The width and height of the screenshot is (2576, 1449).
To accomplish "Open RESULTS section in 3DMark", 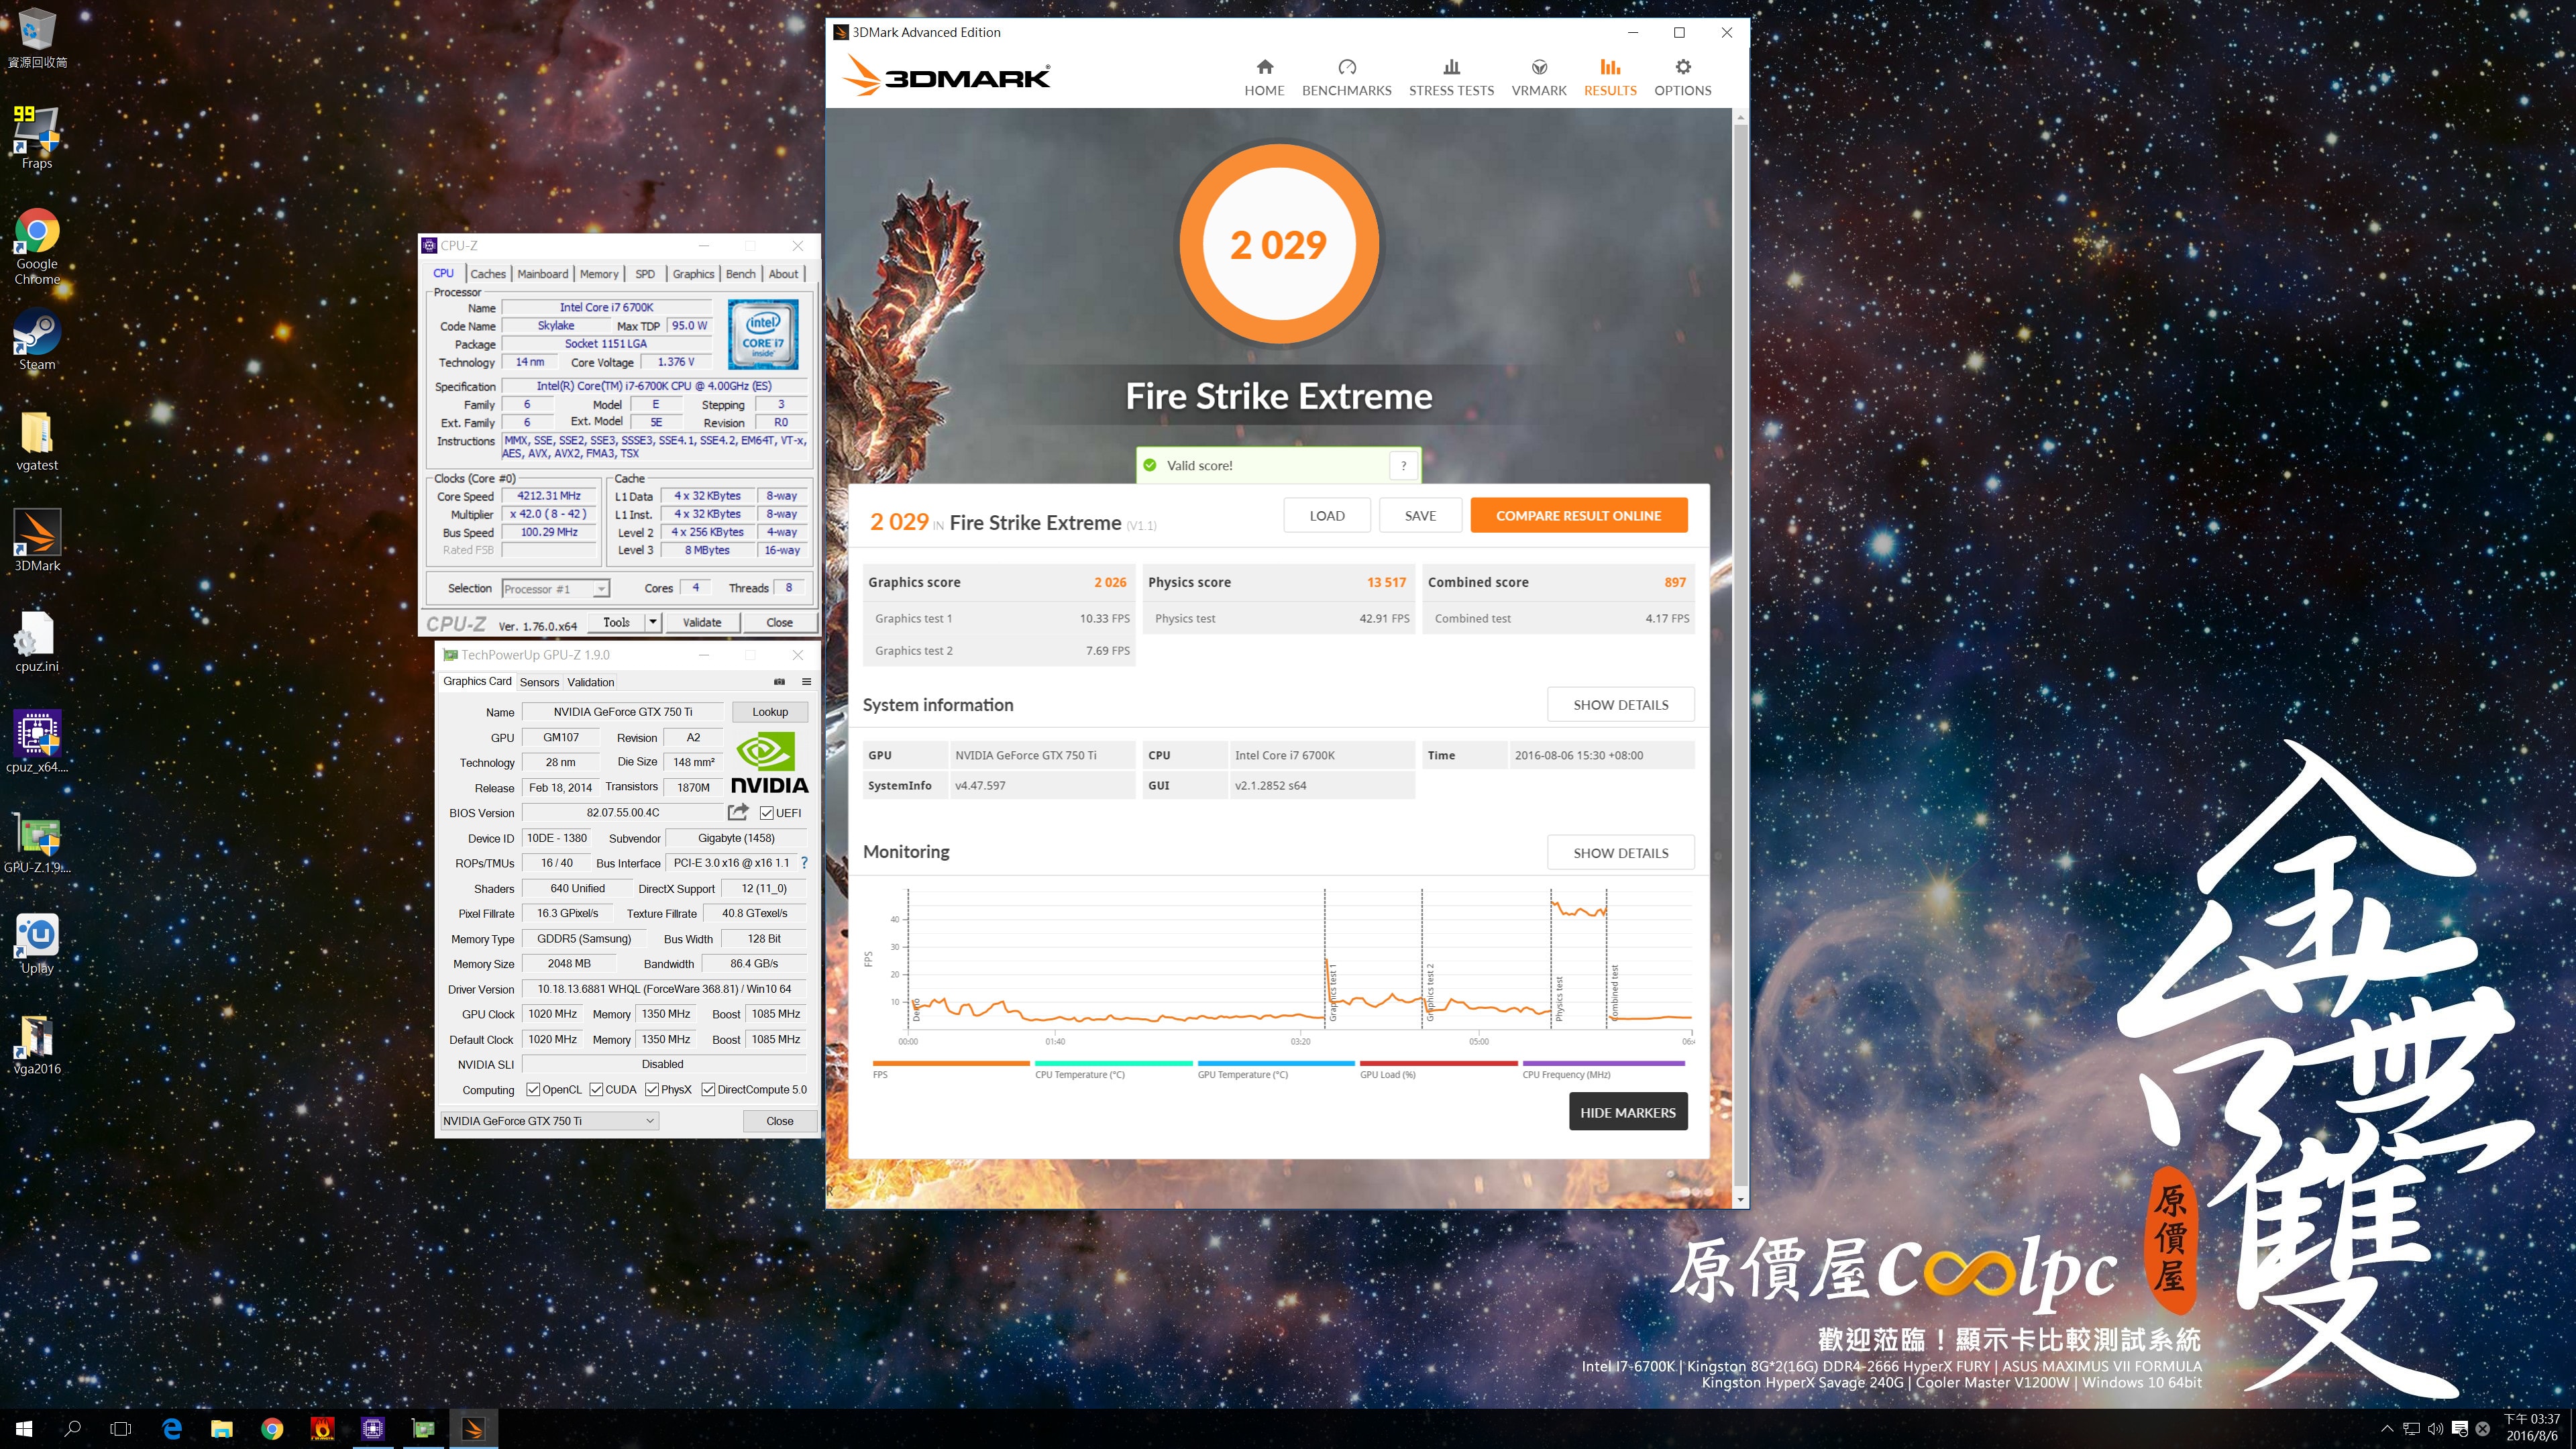I will [1610, 77].
